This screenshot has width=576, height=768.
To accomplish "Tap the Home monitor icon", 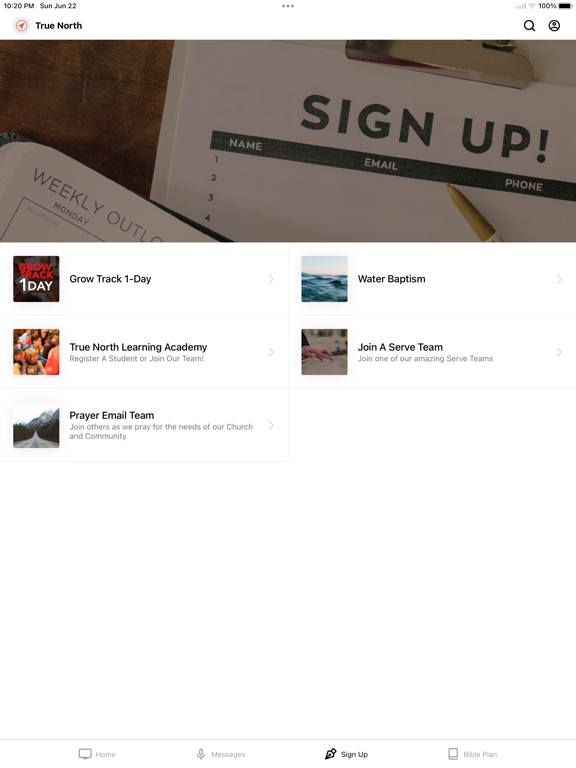I will [85, 754].
